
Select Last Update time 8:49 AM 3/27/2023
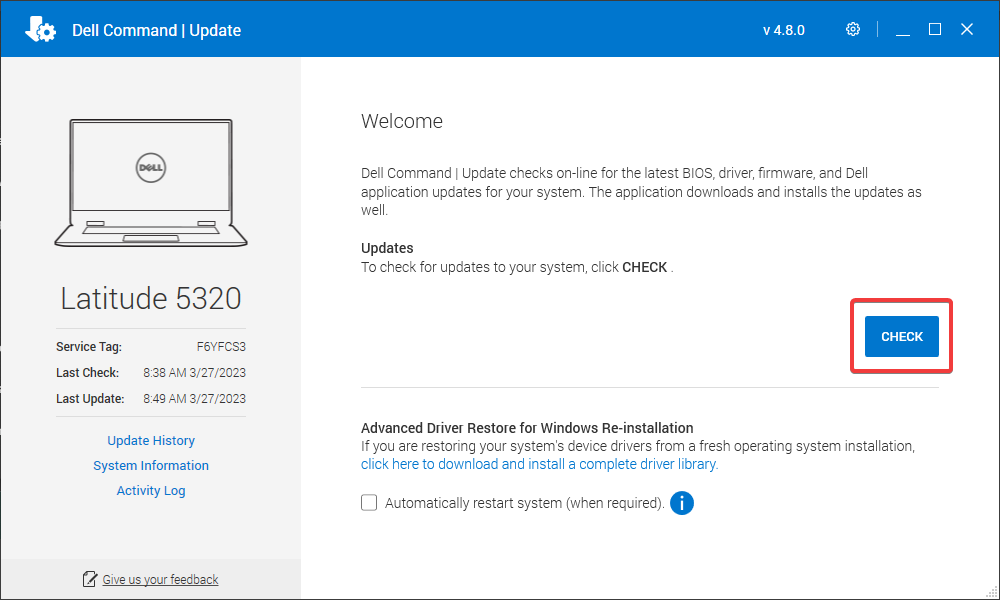(195, 399)
